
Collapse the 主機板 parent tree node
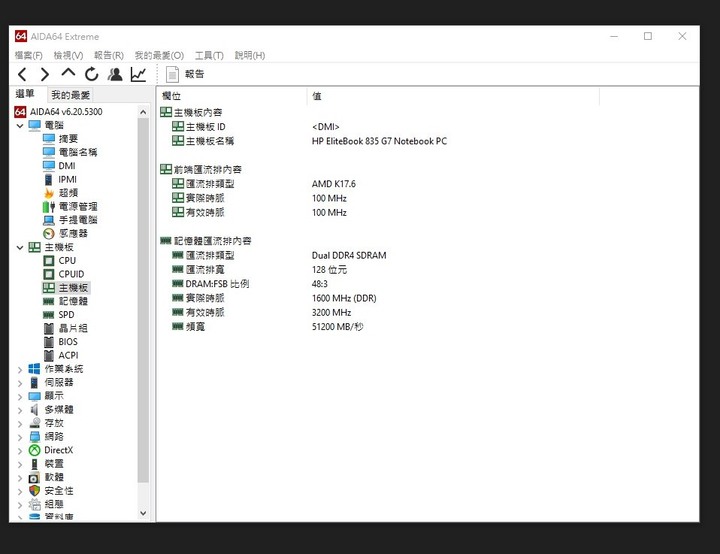[20, 248]
